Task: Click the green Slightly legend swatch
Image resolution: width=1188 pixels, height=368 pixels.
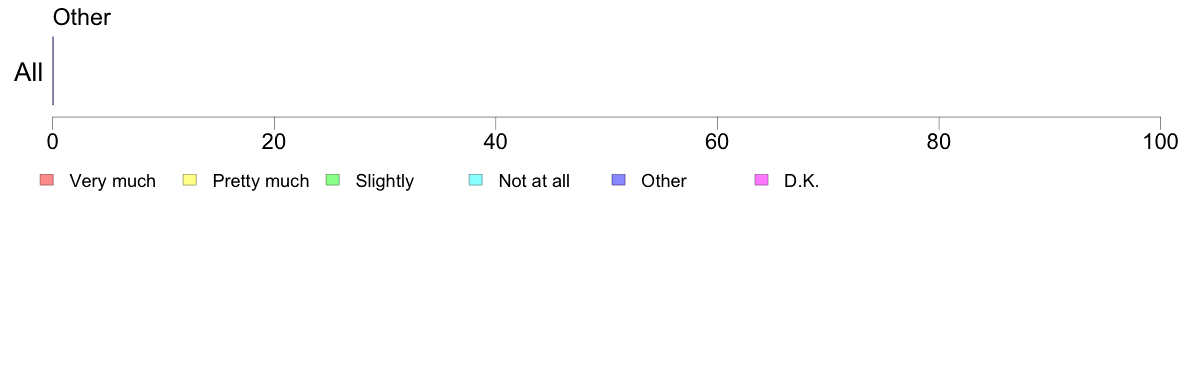Action: (x=333, y=180)
